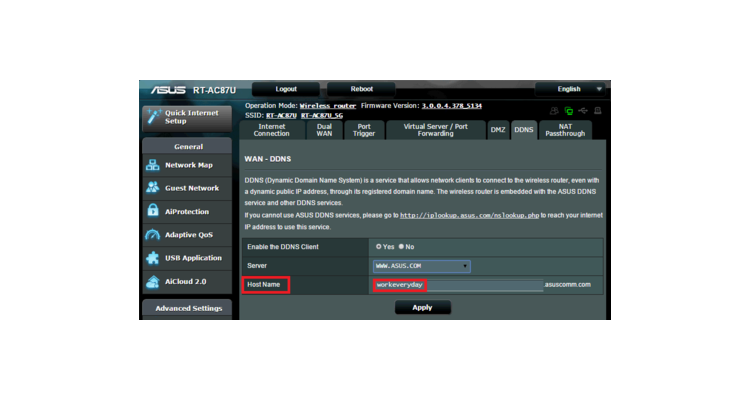Open USB Application menu item
Viewport: 750px width, 400px height.
(x=187, y=258)
